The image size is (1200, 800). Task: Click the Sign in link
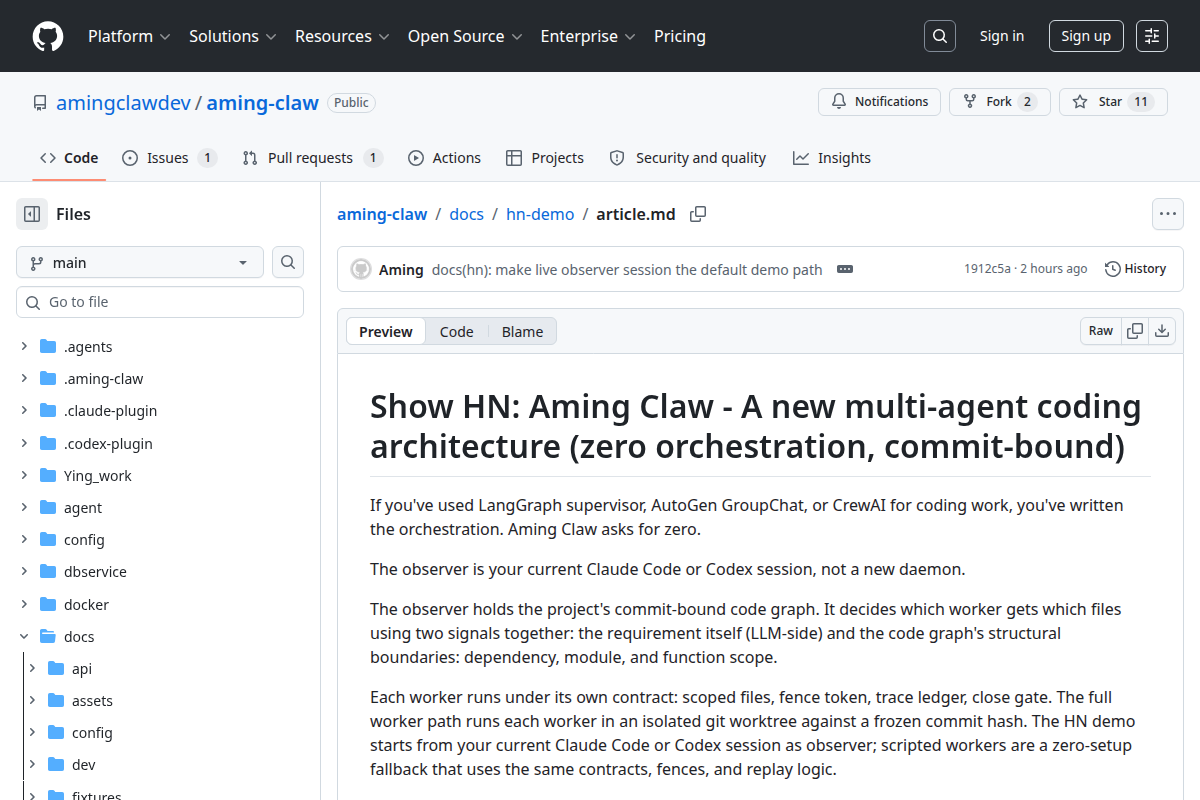pos(1001,36)
